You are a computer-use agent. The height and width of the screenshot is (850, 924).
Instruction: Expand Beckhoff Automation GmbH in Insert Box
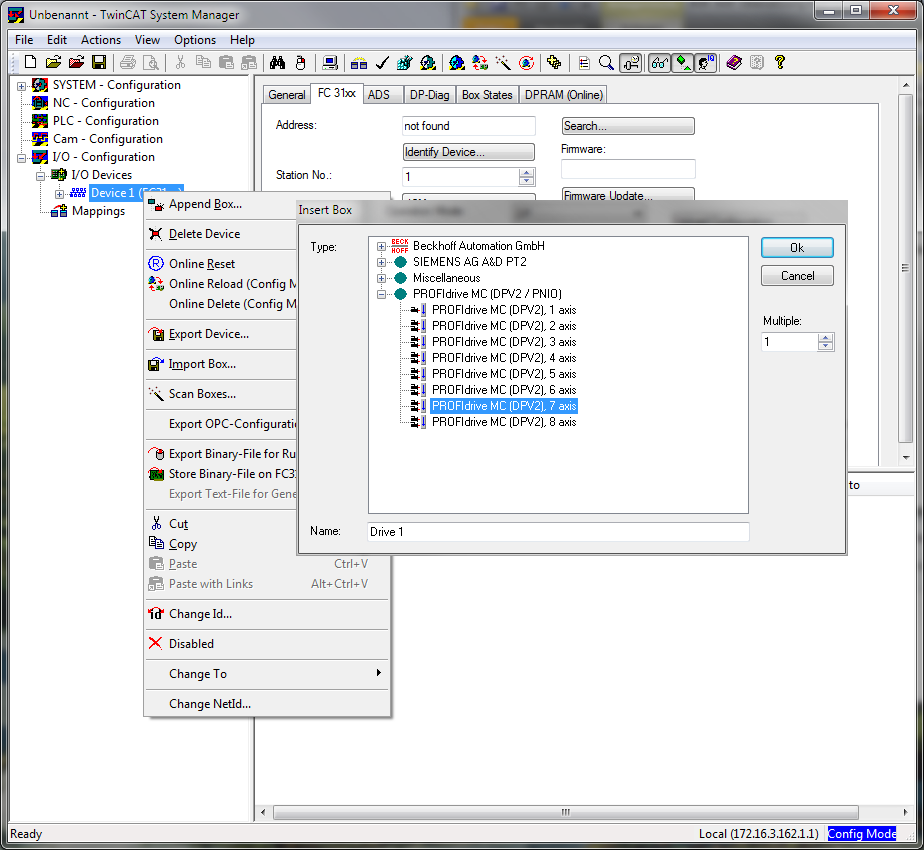381,246
